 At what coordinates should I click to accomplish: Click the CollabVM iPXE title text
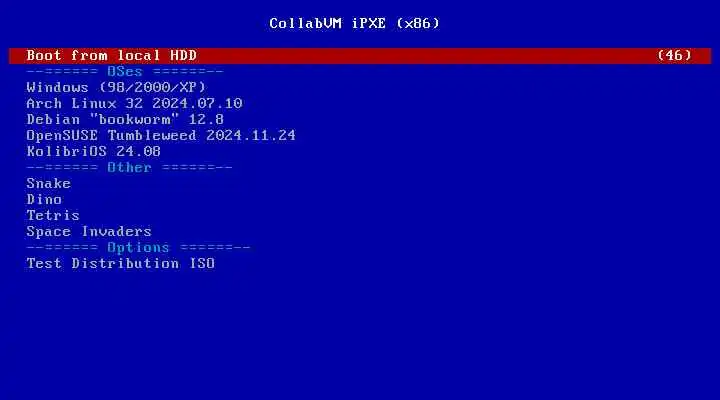(327, 23)
